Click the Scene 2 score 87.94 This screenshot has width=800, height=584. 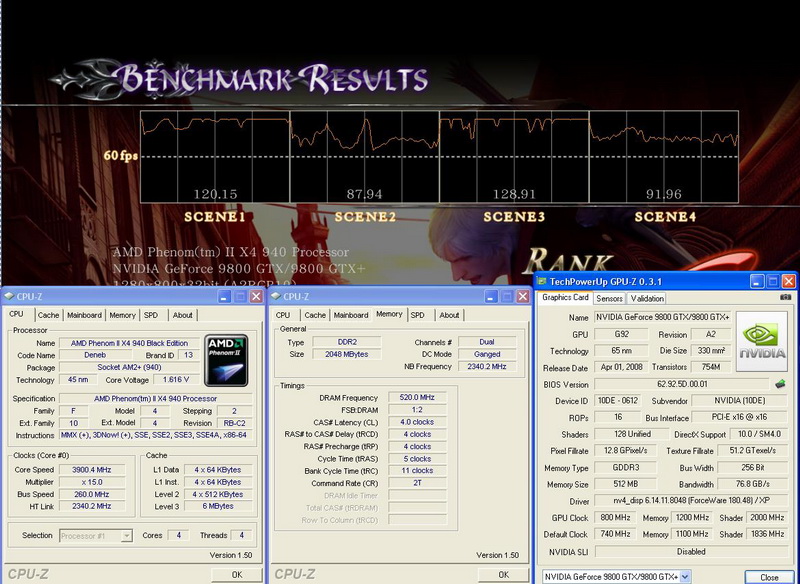pos(364,194)
